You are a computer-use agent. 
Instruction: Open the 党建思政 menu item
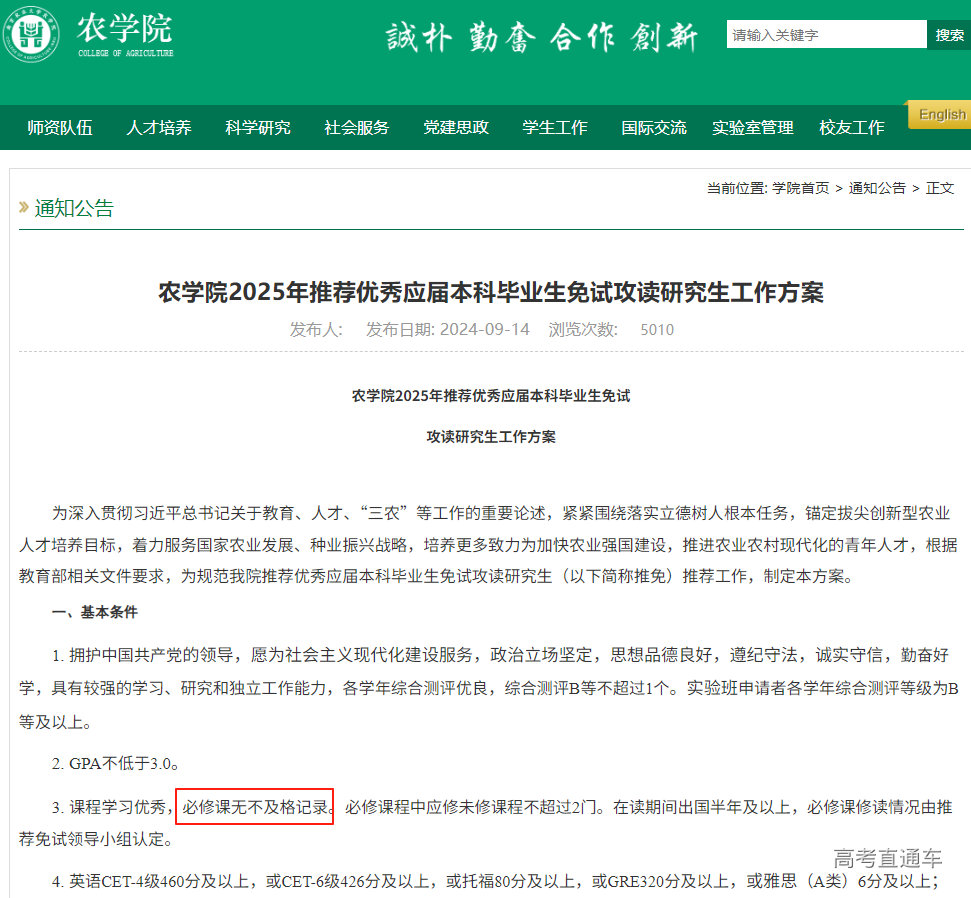tap(455, 128)
